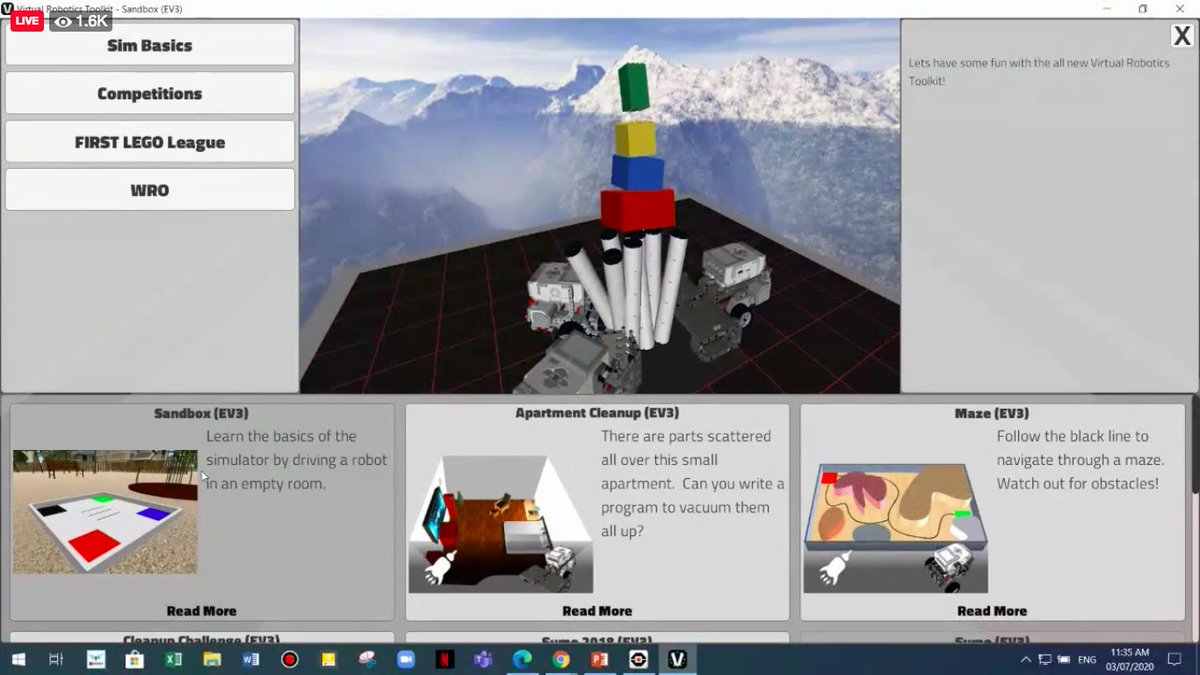This screenshot has width=1200, height=675.
Task: Click the Sandbox (EV3) card title
Action: 202,413
